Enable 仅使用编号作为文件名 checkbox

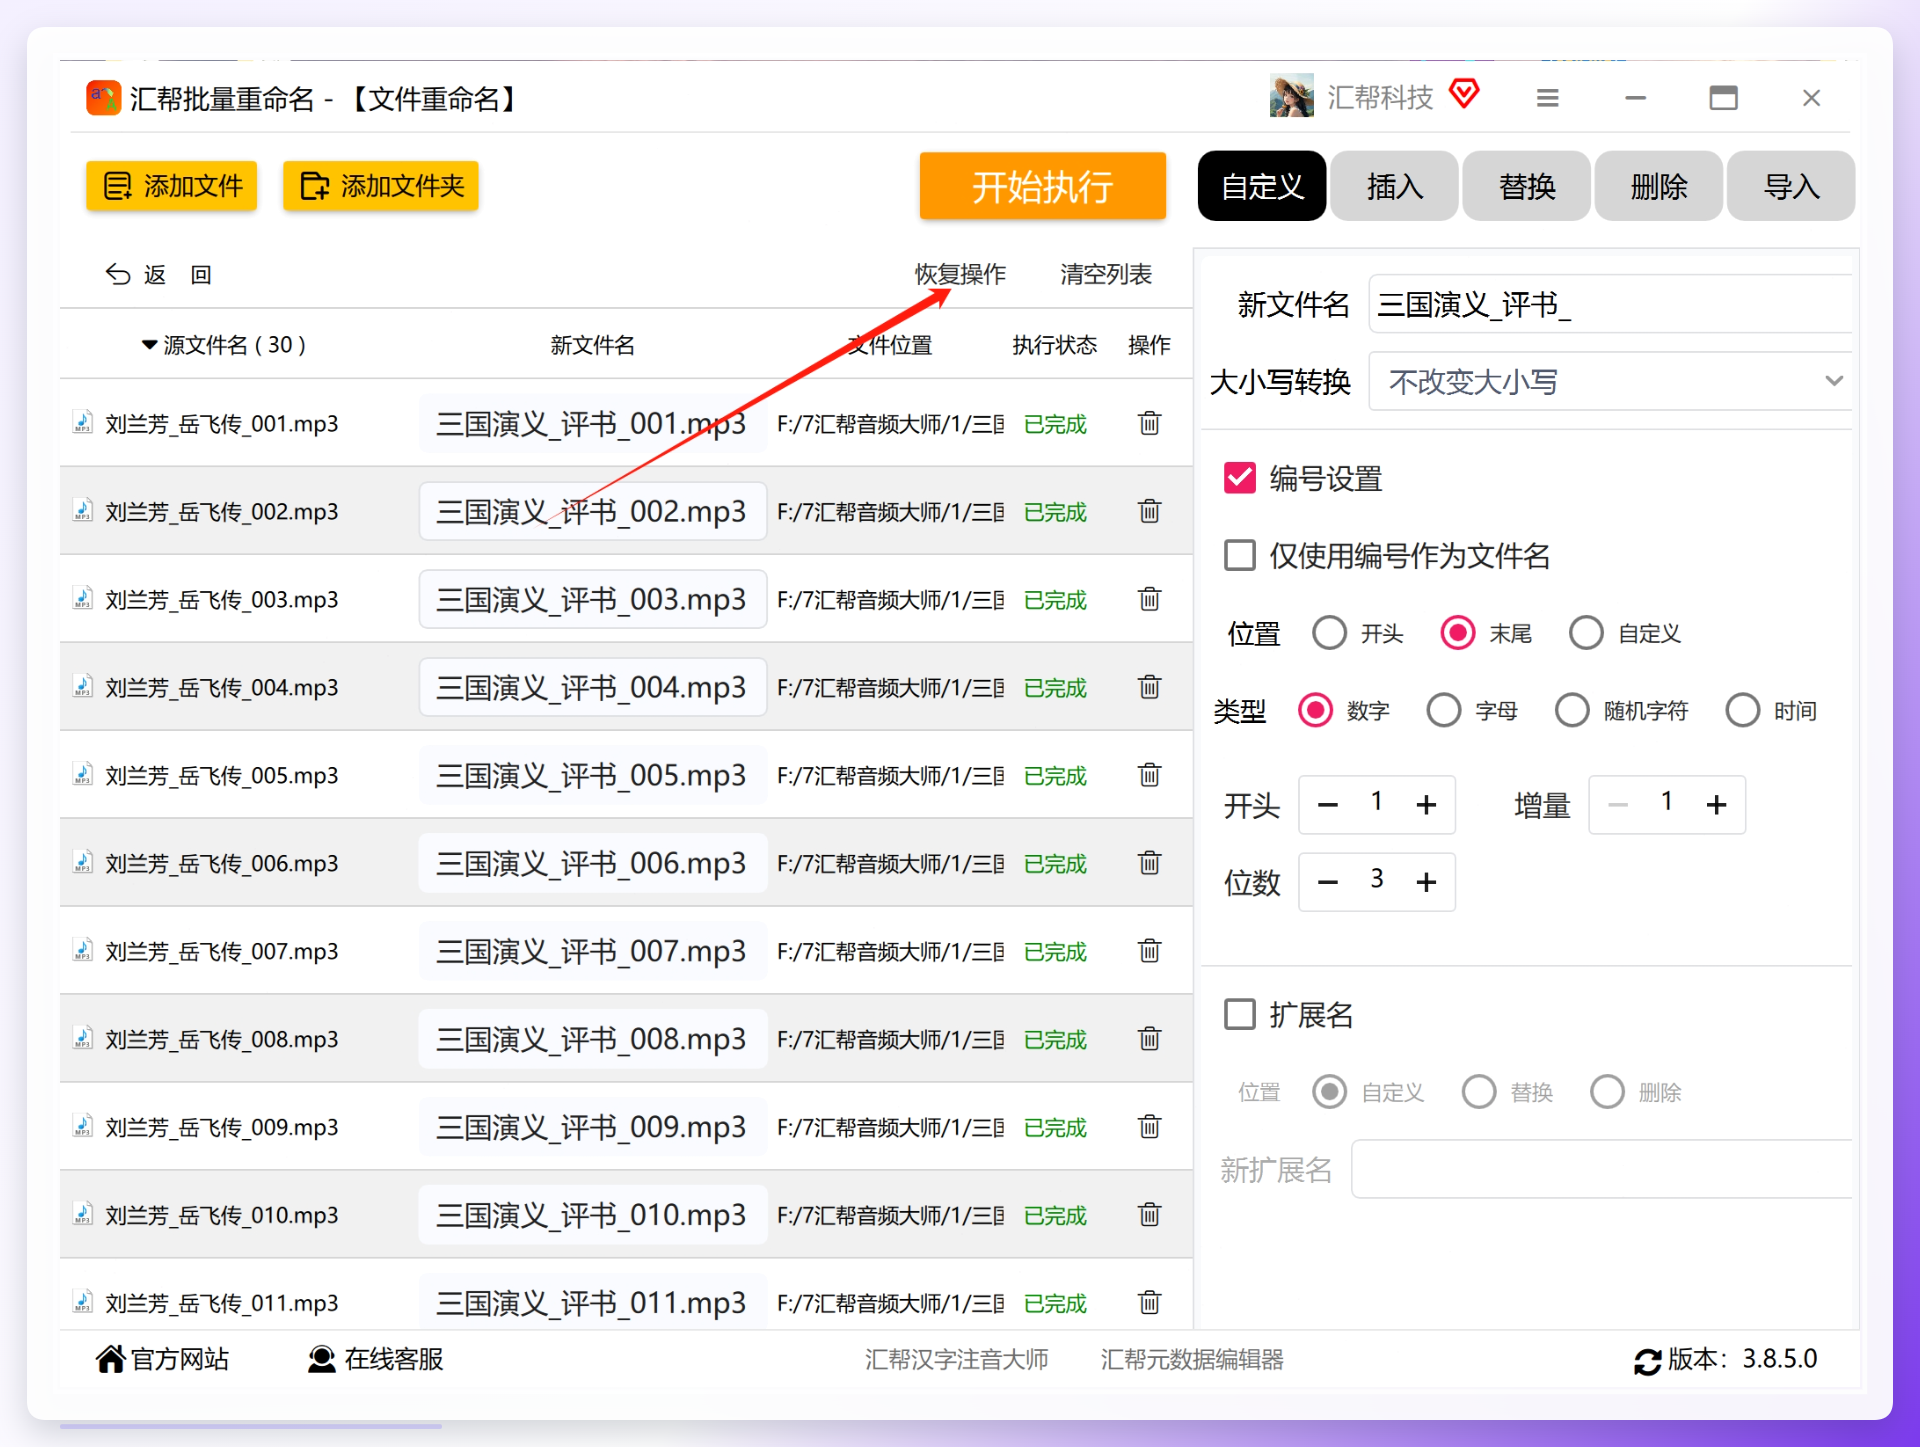(1240, 555)
